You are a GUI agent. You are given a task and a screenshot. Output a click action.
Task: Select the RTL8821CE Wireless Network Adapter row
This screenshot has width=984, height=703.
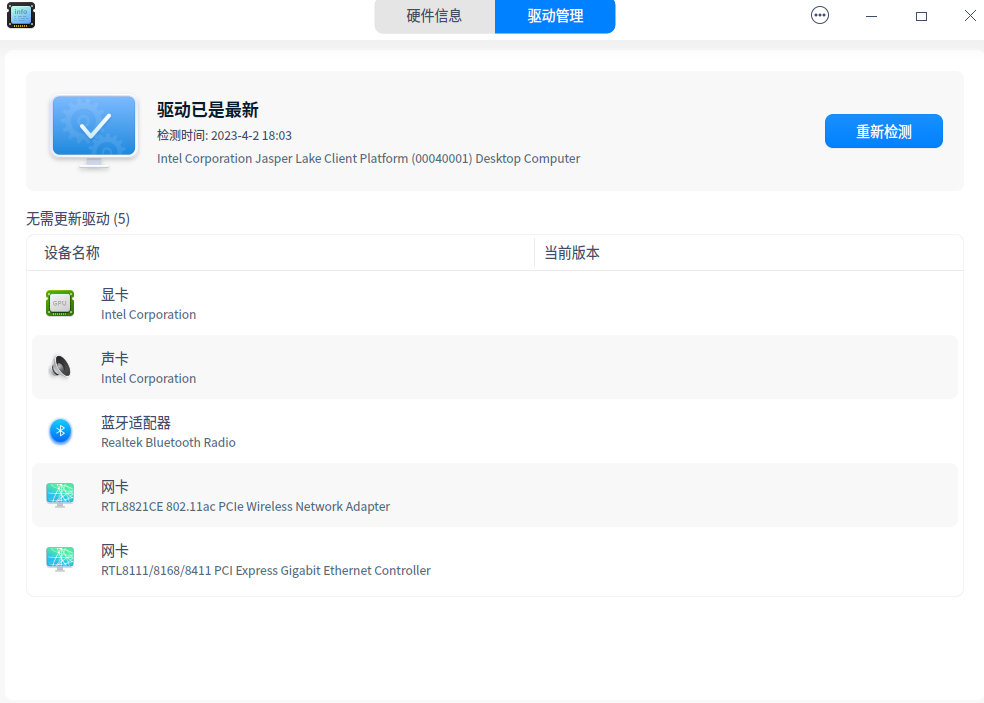tap(495, 495)
